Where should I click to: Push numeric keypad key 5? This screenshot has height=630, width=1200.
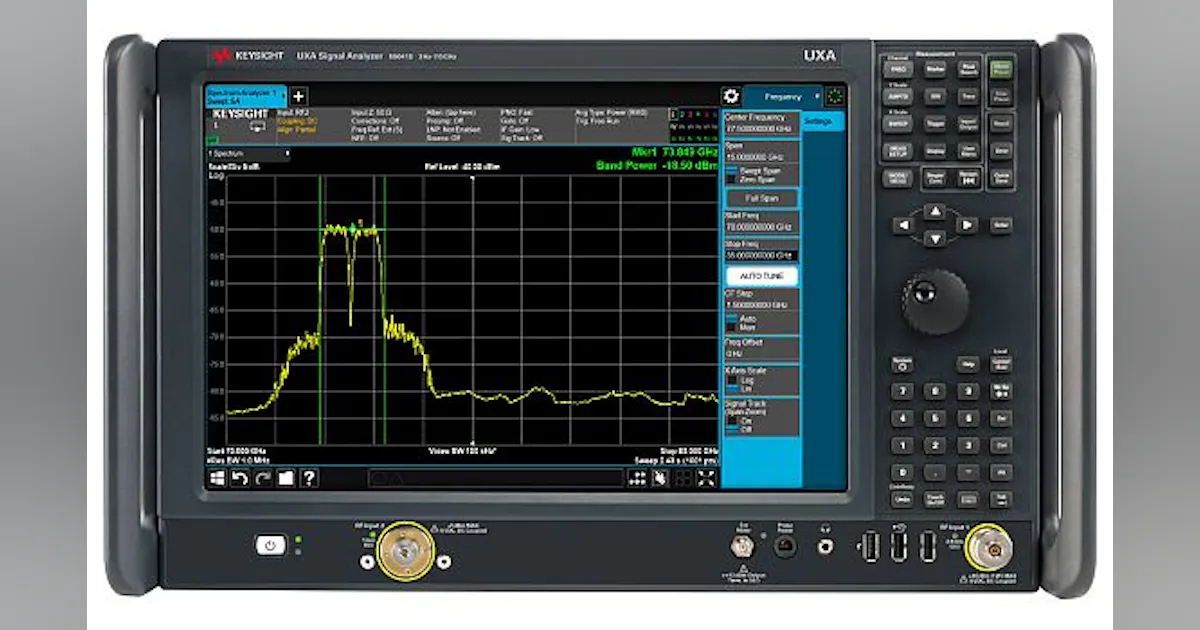pos(935,419)
